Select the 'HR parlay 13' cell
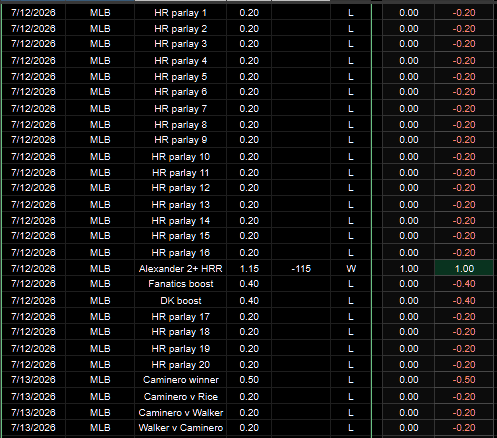Screen dimensions: 497x438 [x=180, y=205]
